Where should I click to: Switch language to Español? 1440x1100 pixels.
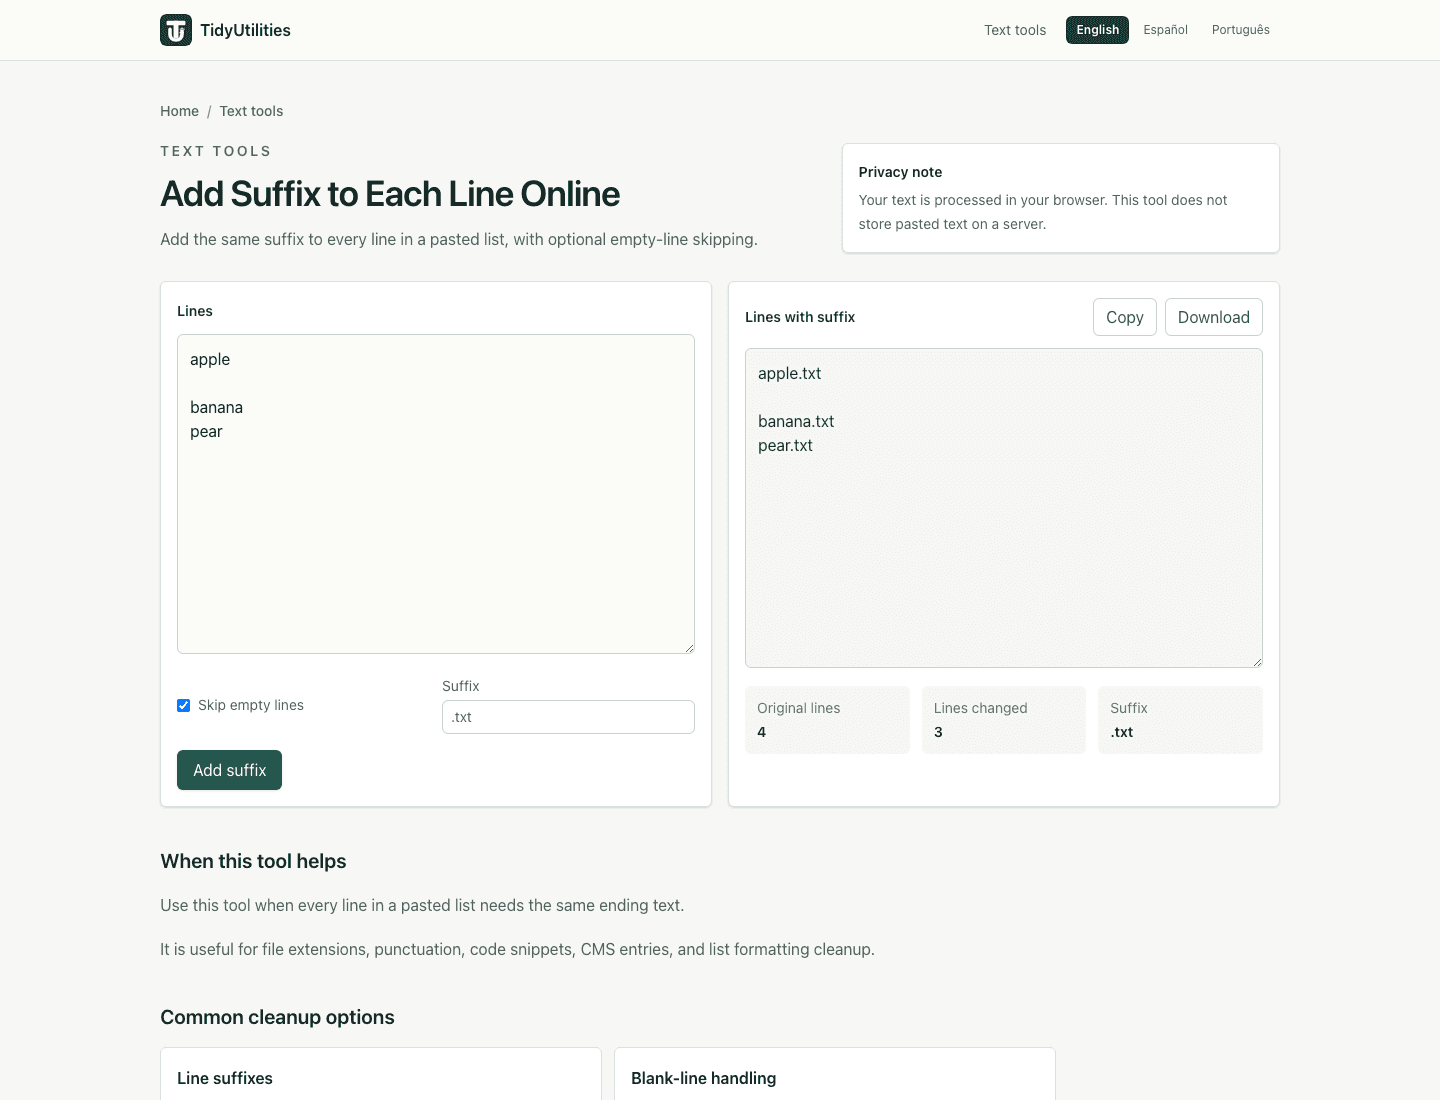[x=1165, y=30]
